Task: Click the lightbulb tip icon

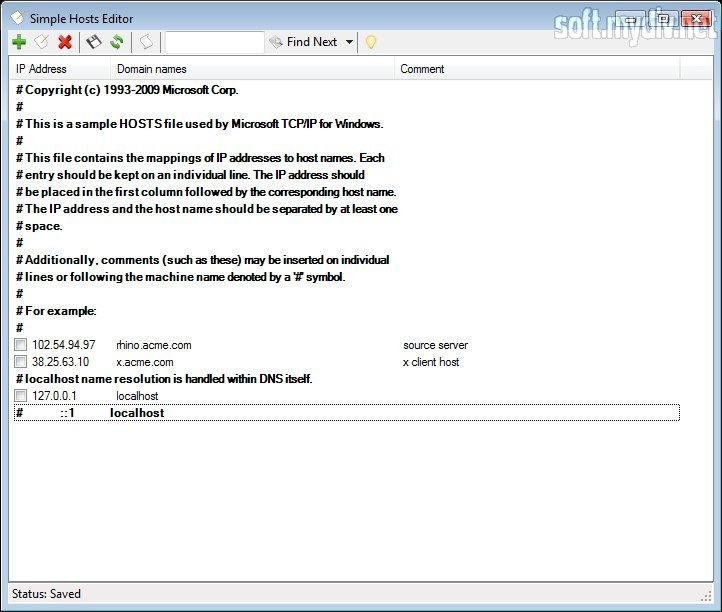Action: click(371, 42)
